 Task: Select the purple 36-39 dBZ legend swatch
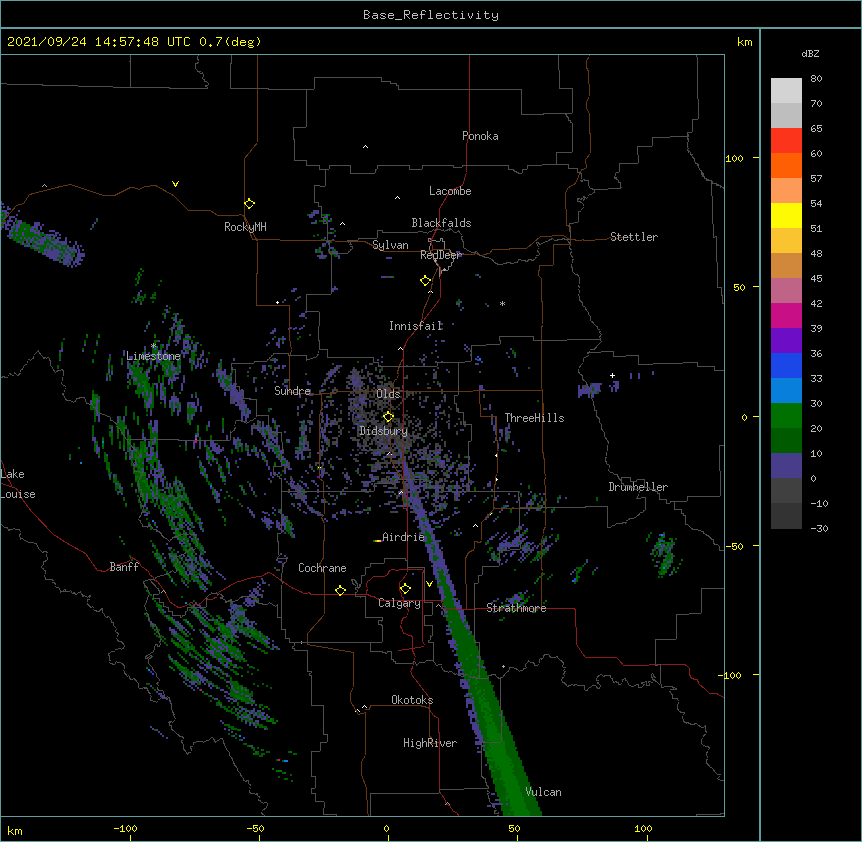click(786, 340)
